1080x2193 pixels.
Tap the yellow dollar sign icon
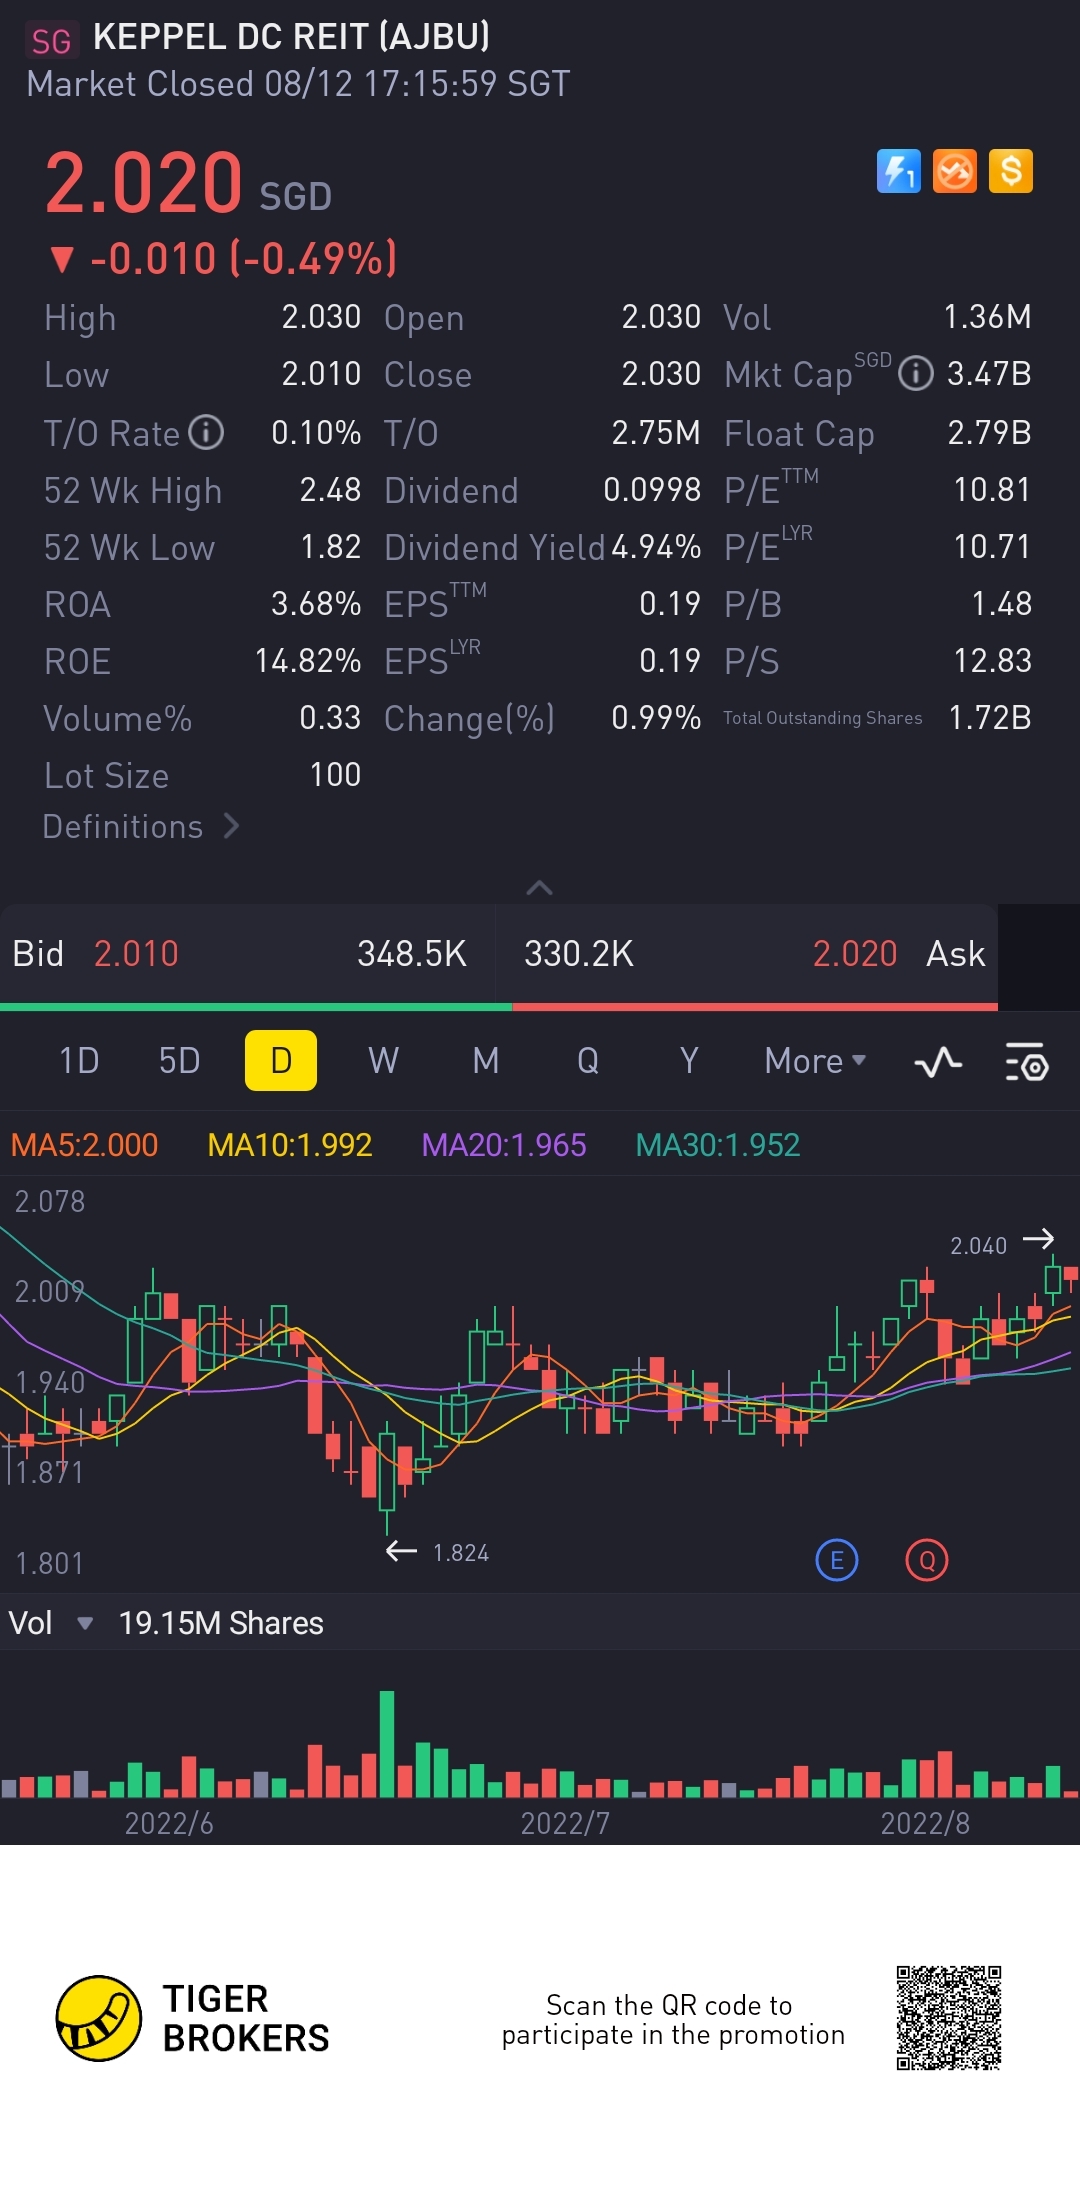click(x=1010, y=171)
